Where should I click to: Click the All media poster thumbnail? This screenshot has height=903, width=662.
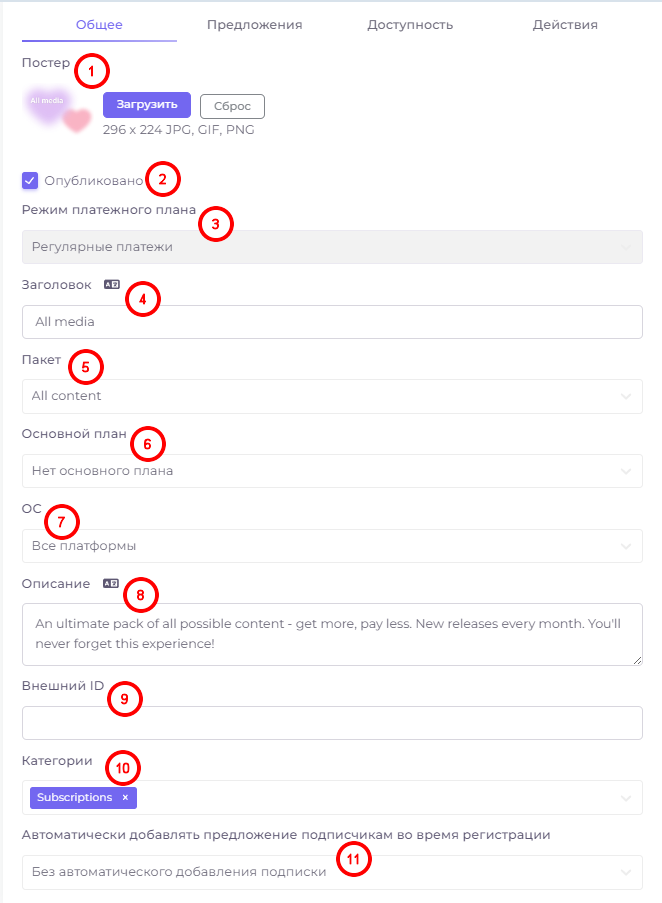click(x=57, y=109)
